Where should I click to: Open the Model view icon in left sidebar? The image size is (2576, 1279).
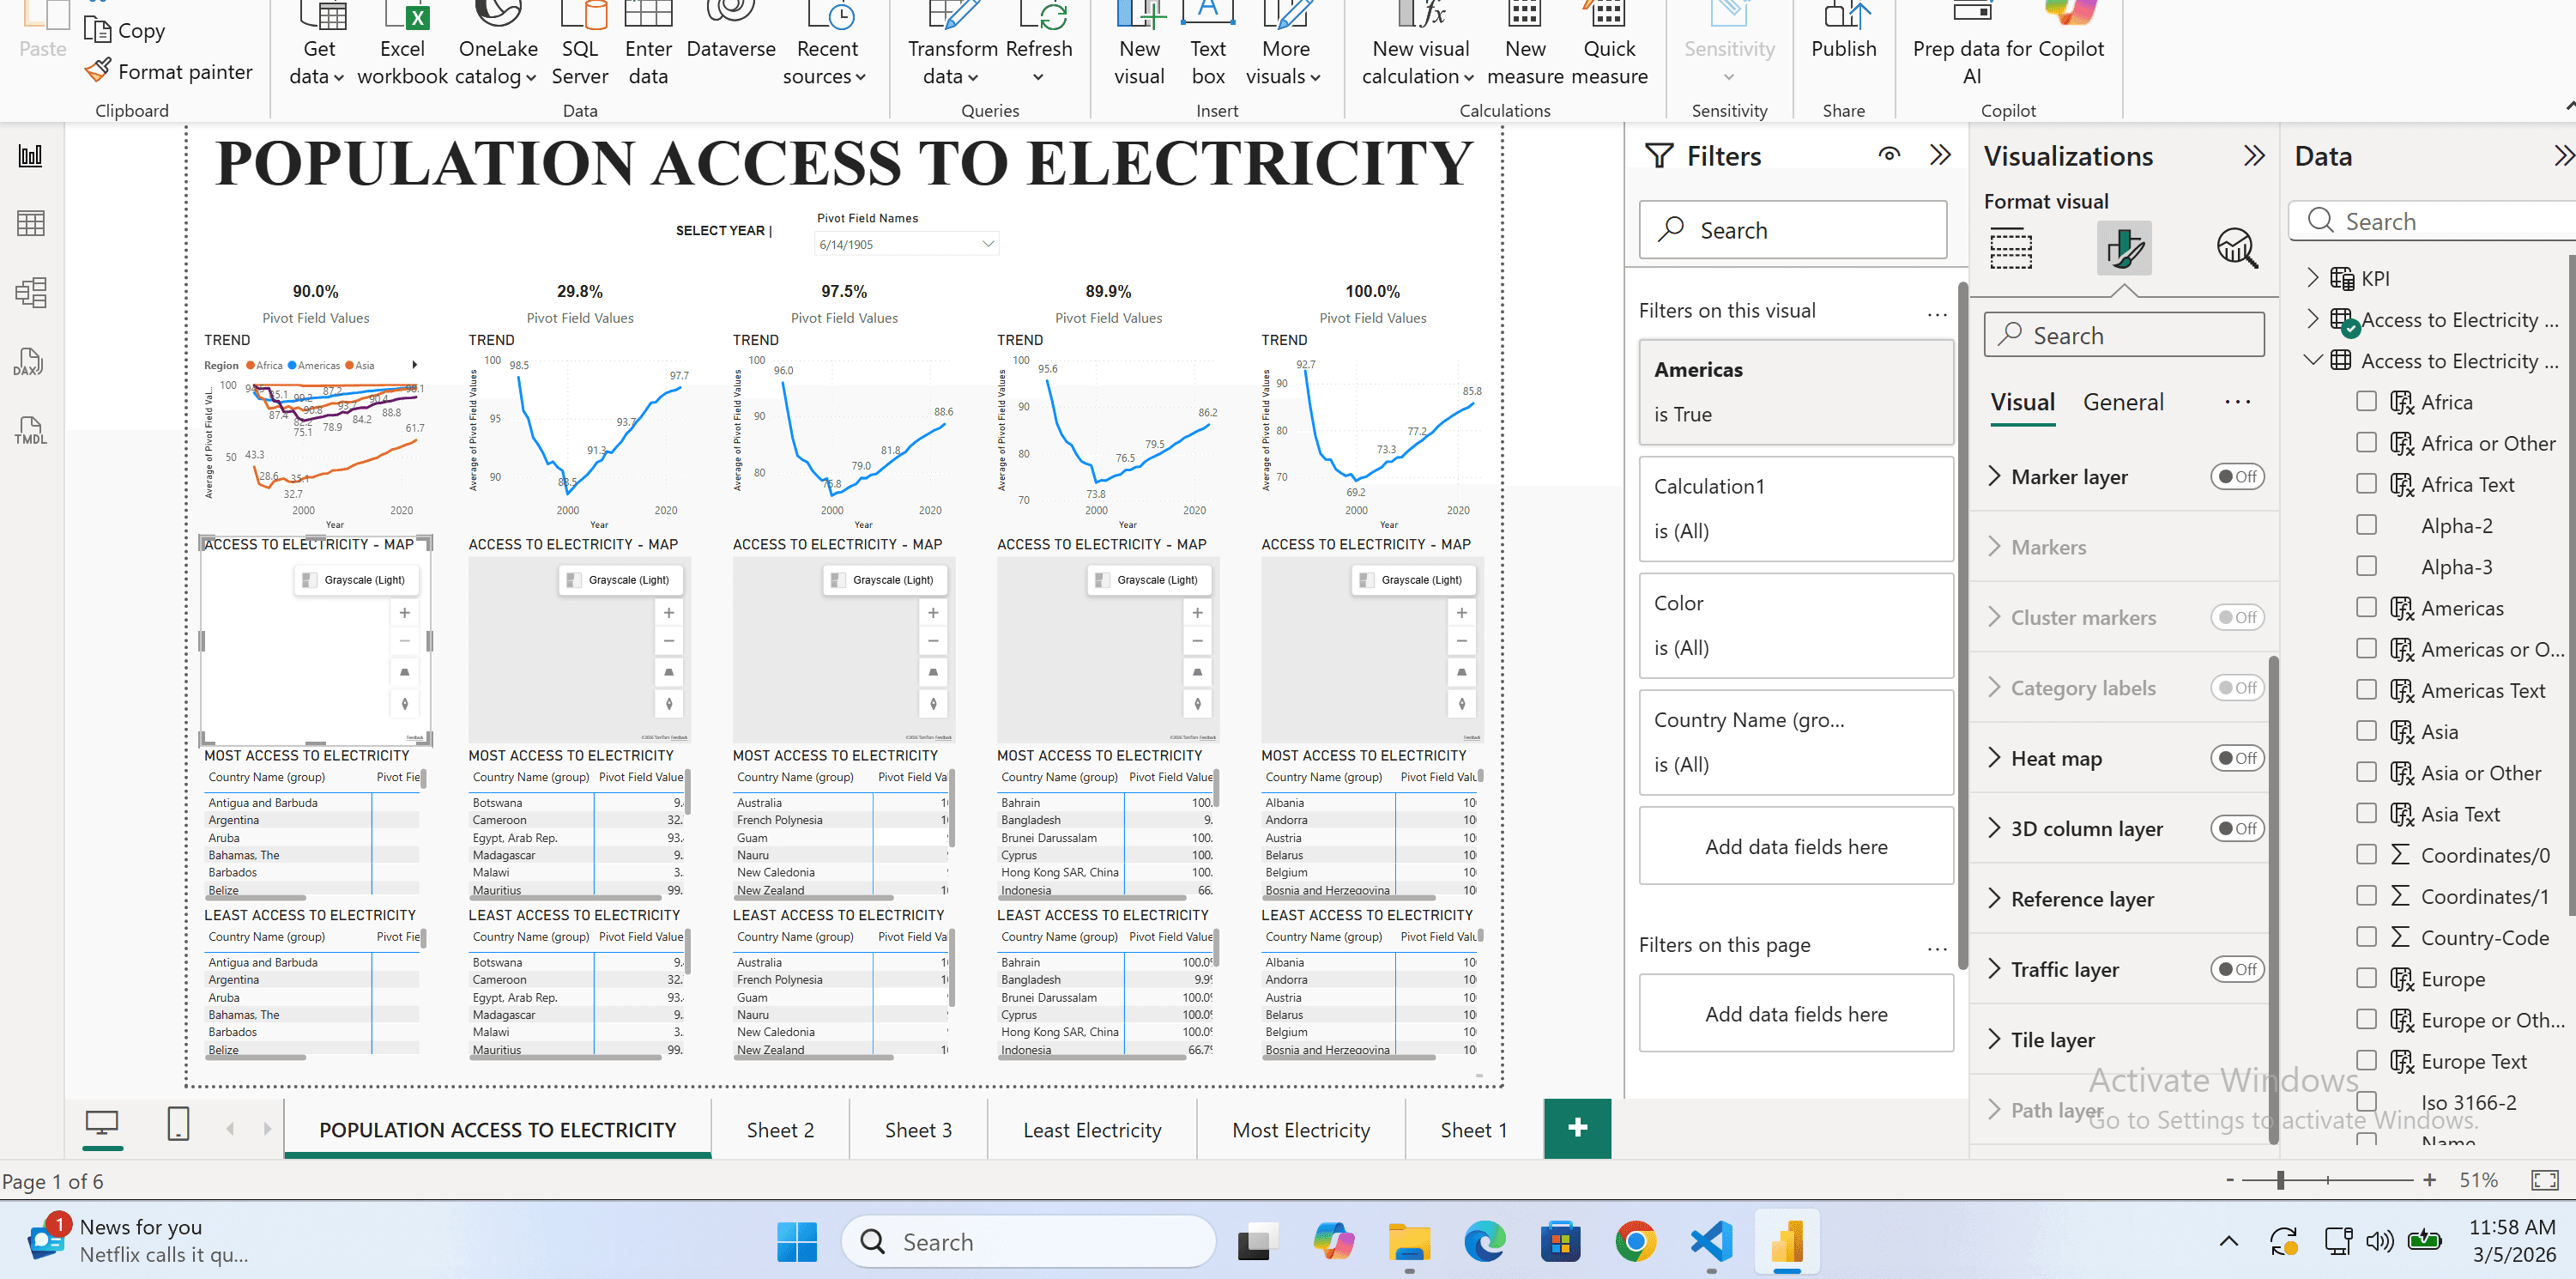tap(30, 292)
